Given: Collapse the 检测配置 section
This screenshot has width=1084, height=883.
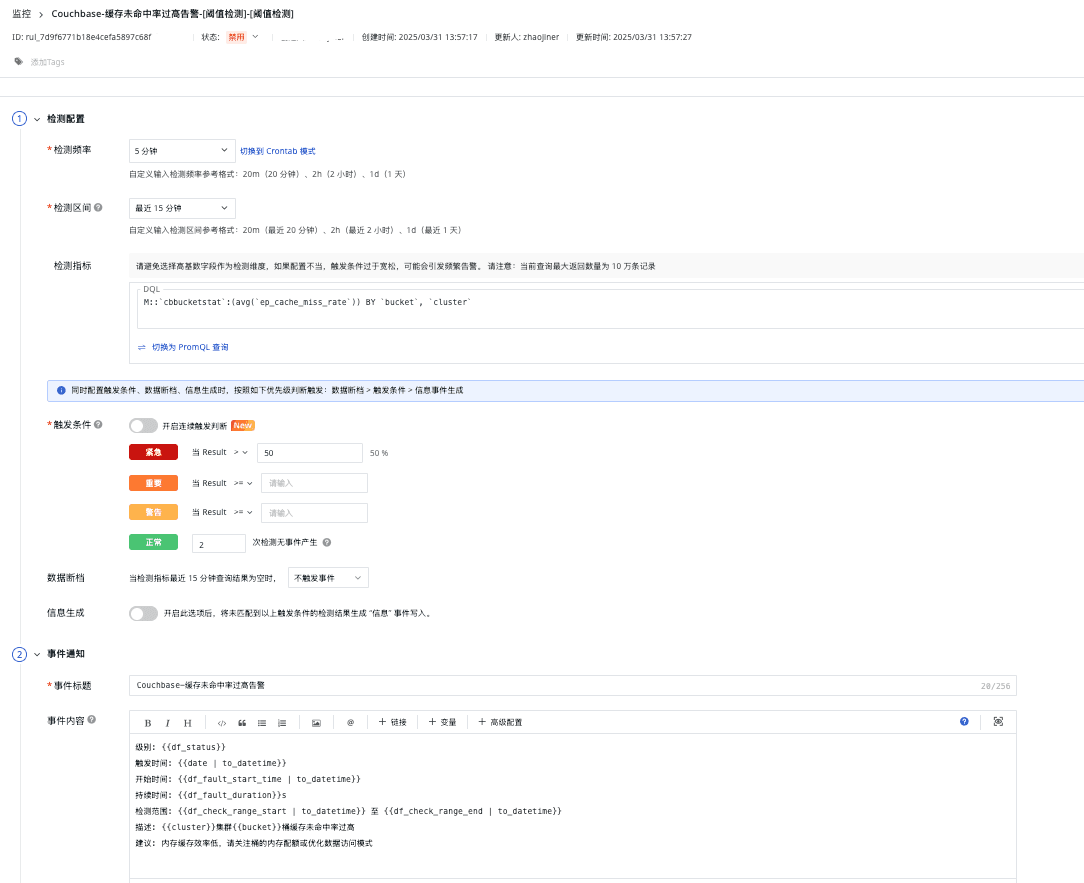Looking at the screenshot, I should click(x=37, y=120).
